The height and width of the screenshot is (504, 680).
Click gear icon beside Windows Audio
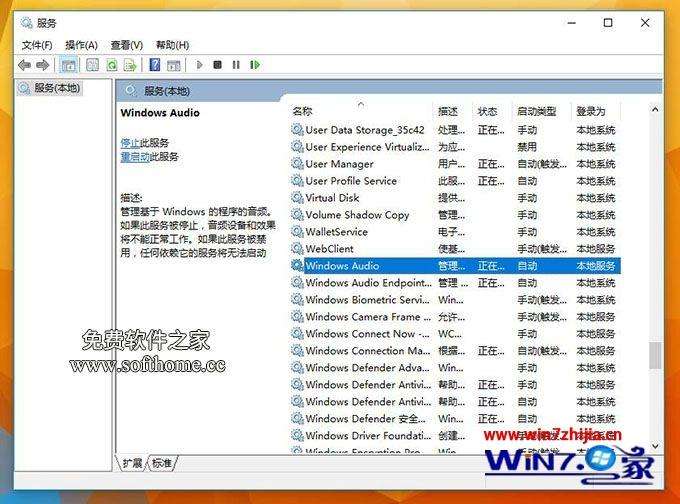tap(297, 265)
